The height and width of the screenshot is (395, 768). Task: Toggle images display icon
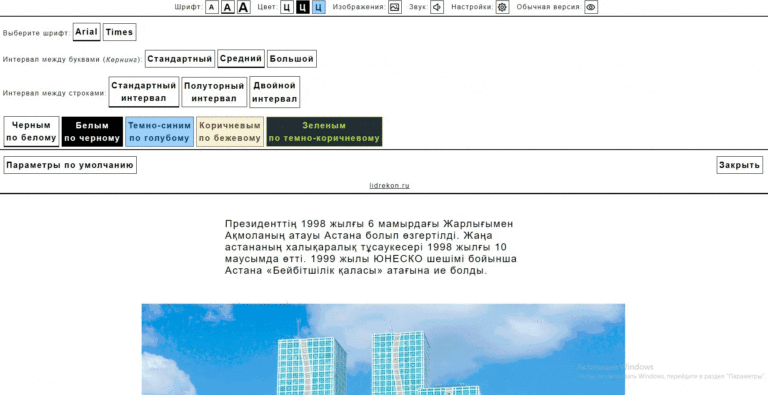395,7
